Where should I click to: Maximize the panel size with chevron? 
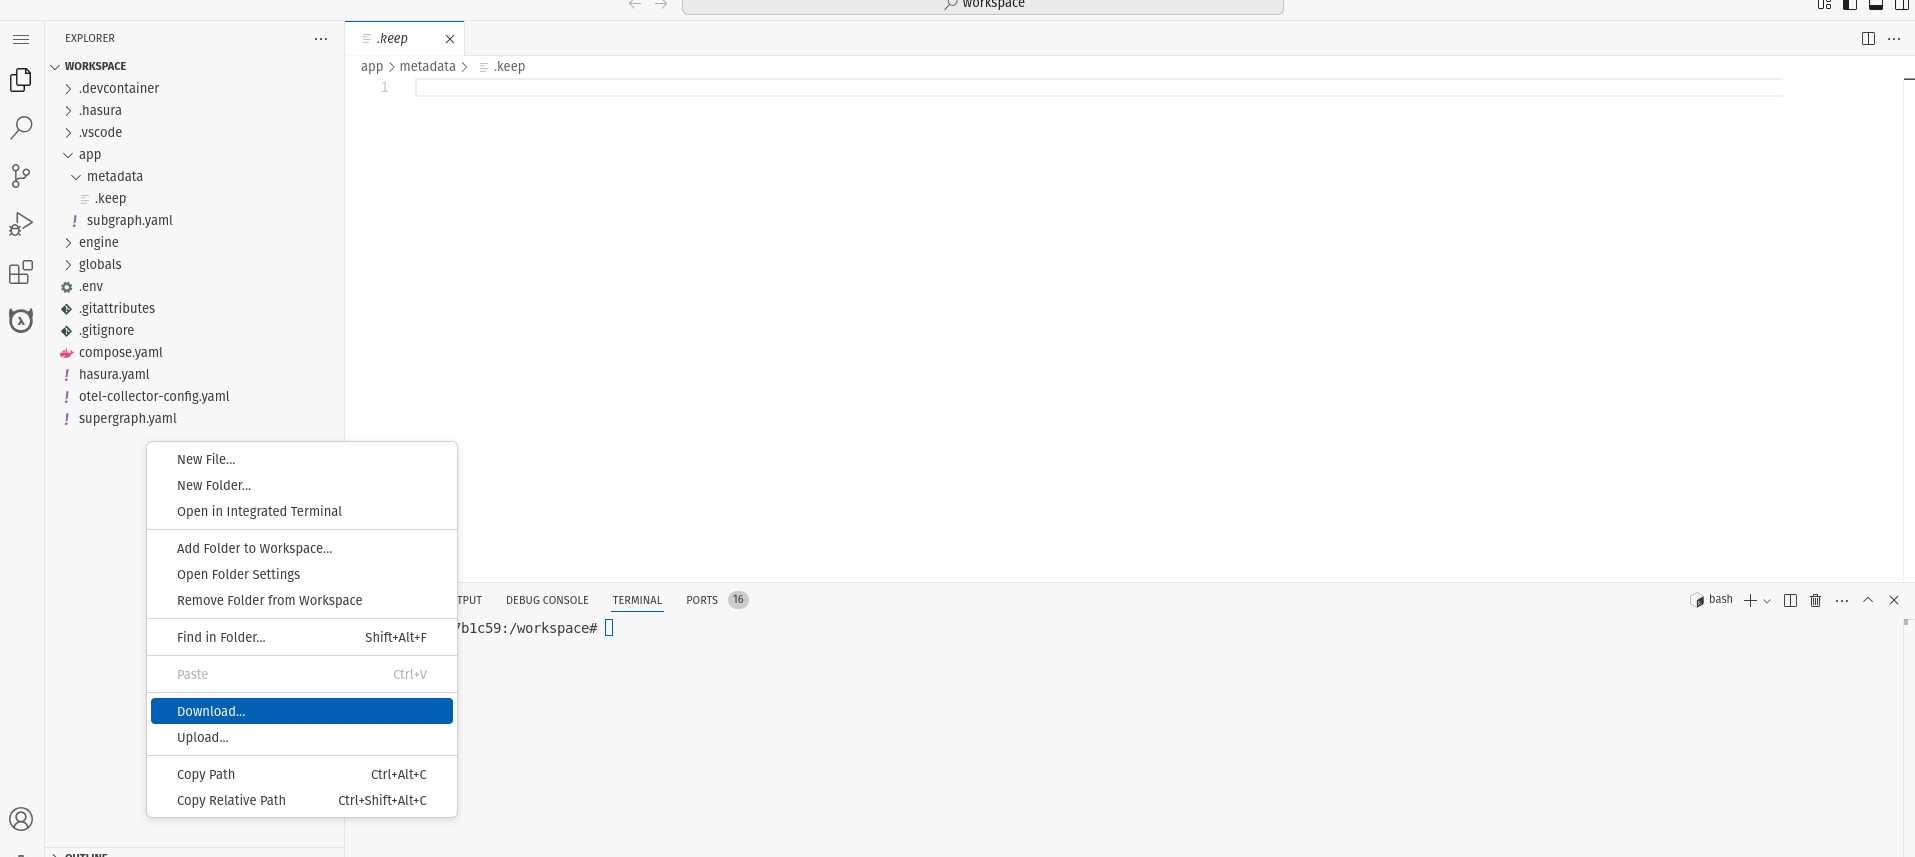(1868, 600)
